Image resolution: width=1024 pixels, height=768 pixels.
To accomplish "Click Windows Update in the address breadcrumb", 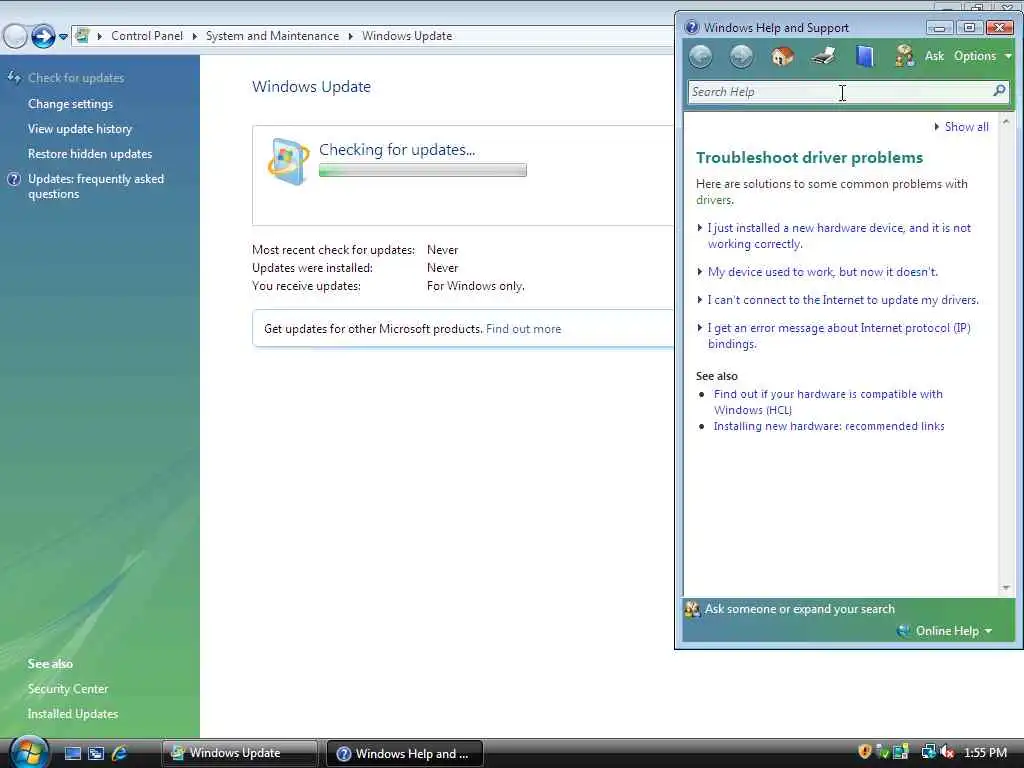I will [x=407, y=36].
